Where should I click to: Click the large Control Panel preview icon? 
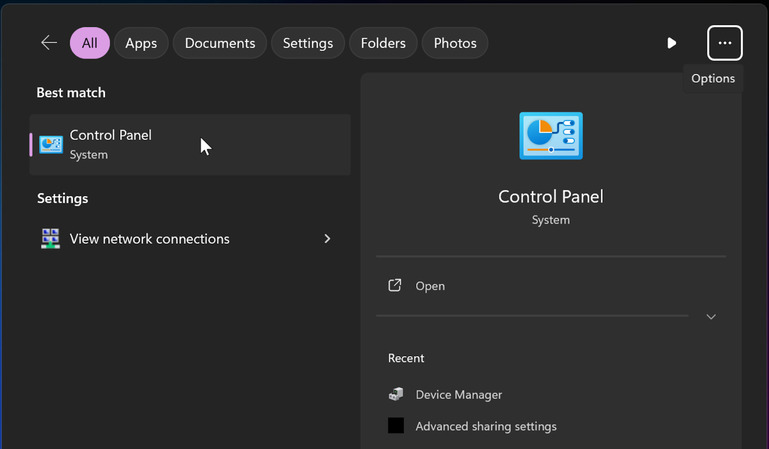click(x=551, y=136)
